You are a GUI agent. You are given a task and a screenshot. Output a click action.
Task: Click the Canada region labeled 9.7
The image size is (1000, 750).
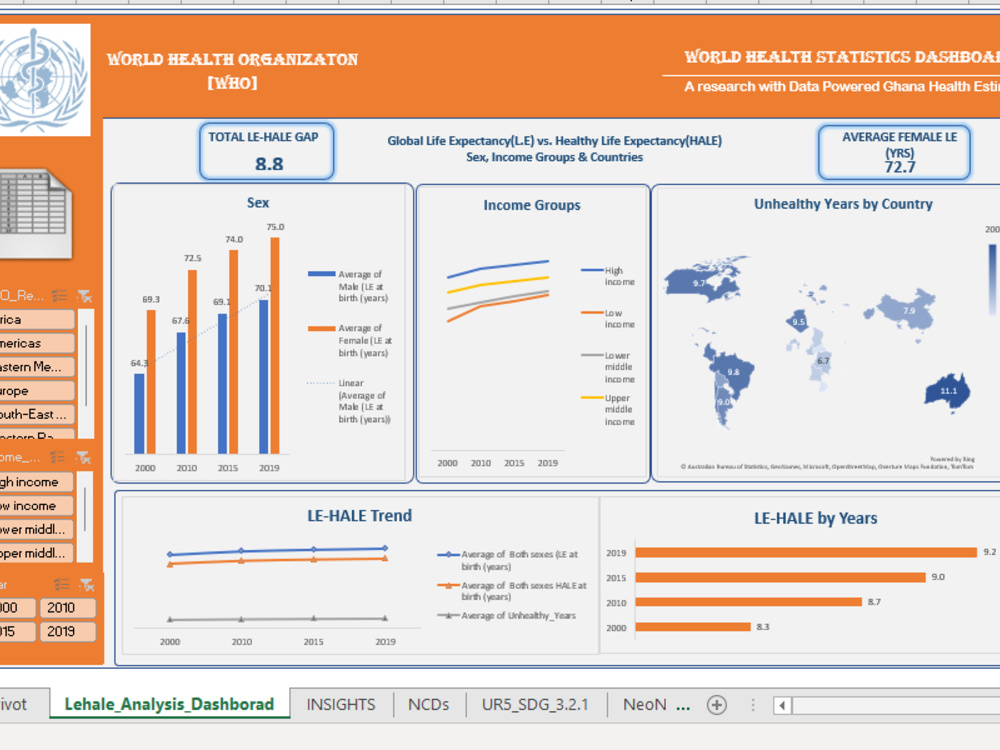[700, 283]
